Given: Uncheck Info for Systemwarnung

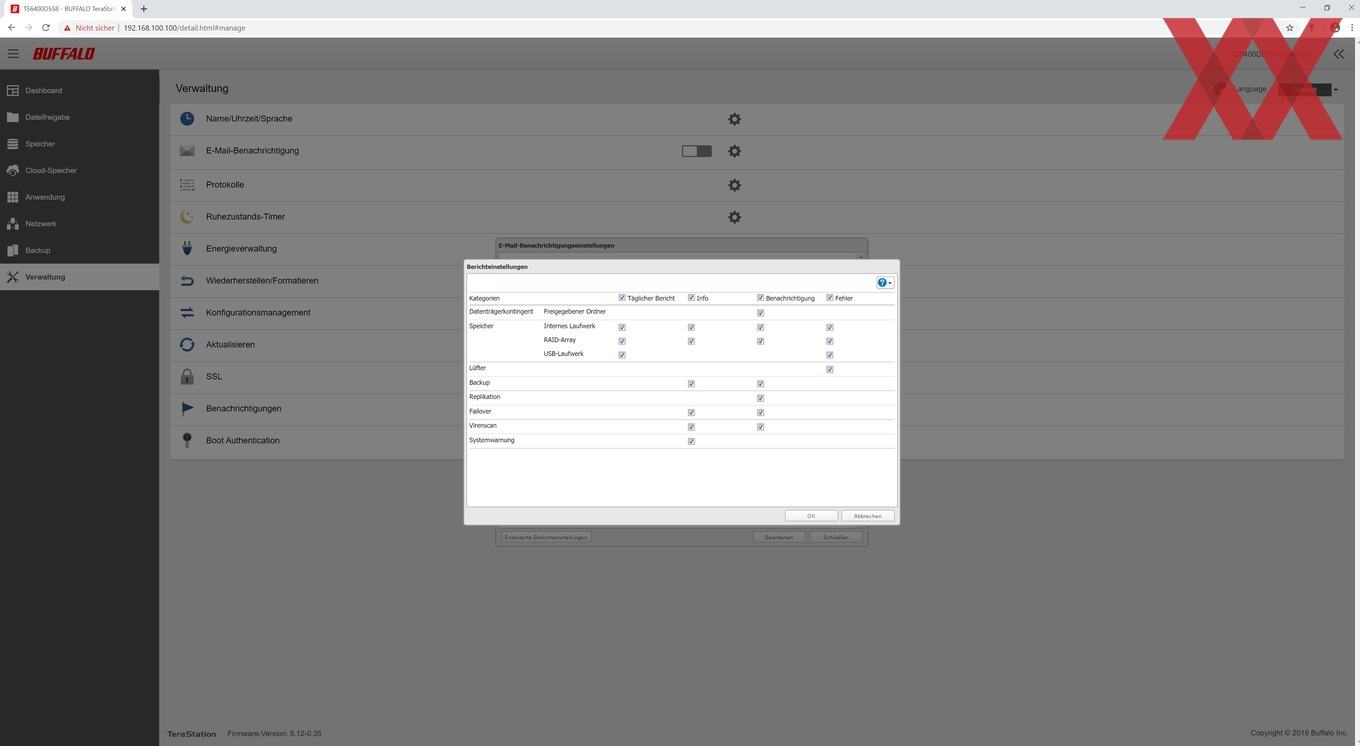Looking at the screenshot, I should (x=691, y=441).
